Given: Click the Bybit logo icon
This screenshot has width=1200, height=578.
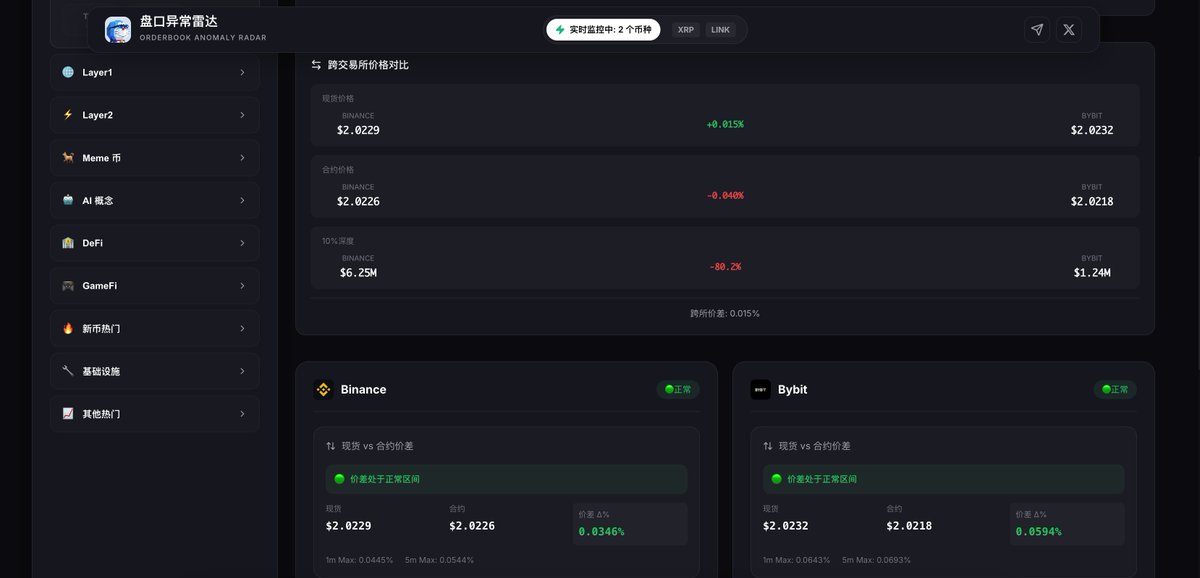Looking at the screenshot, I should 761,390.
